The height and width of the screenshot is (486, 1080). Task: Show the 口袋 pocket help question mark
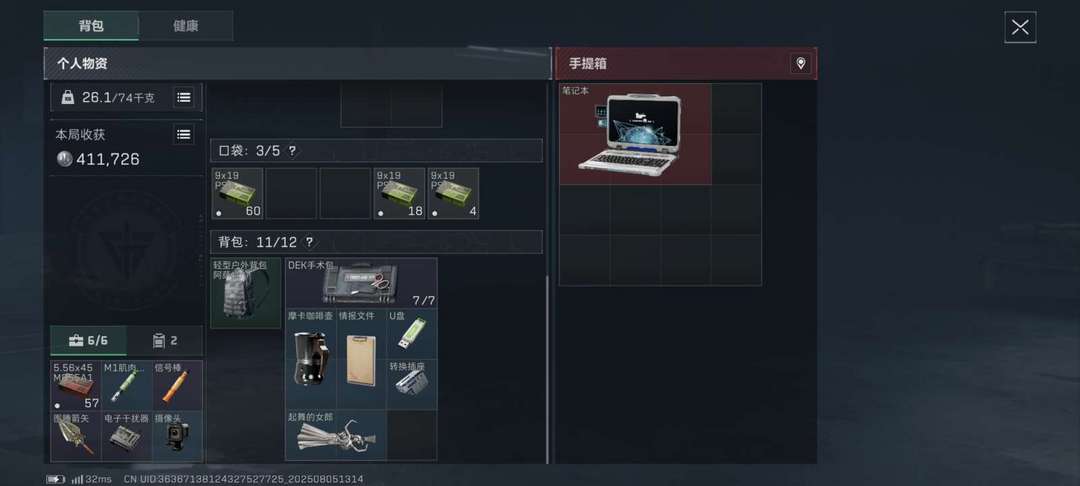coord(292,151)
